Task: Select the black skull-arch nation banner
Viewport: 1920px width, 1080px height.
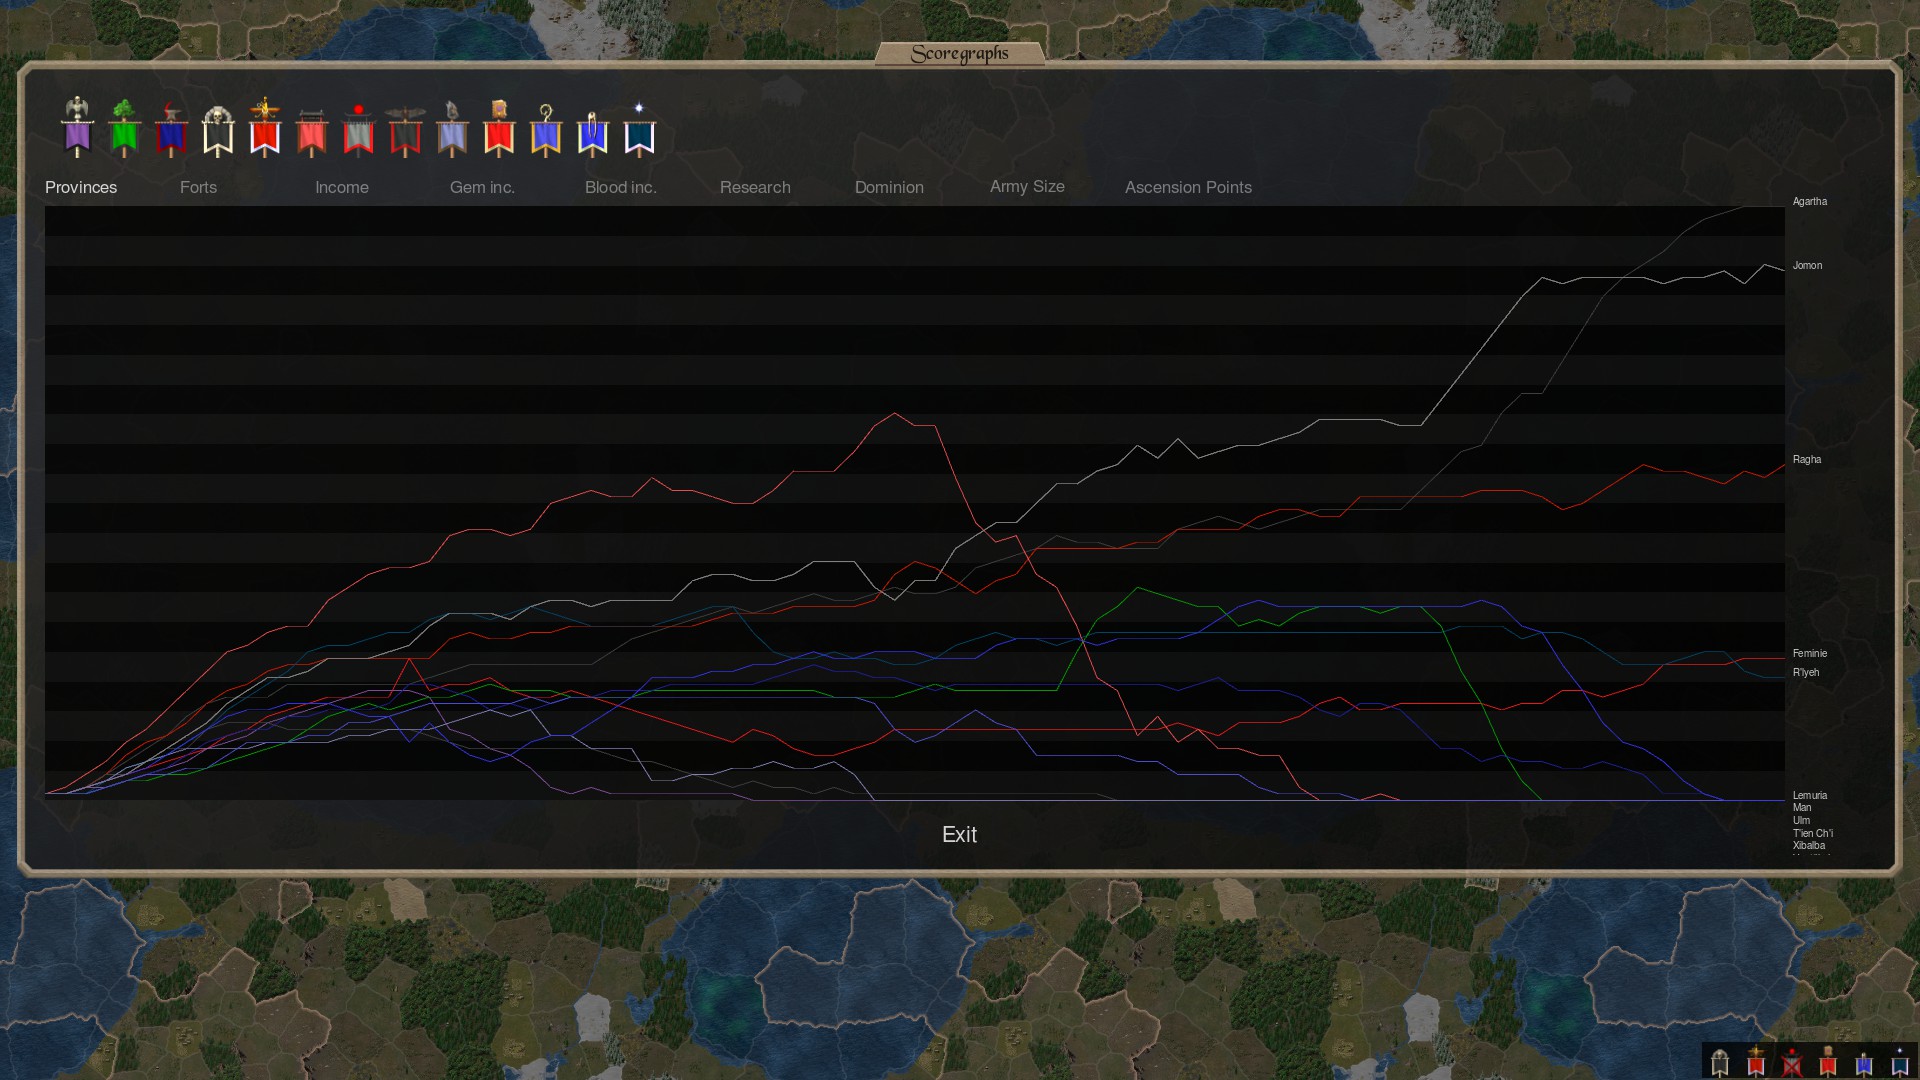Action: [x=218, y=130]
